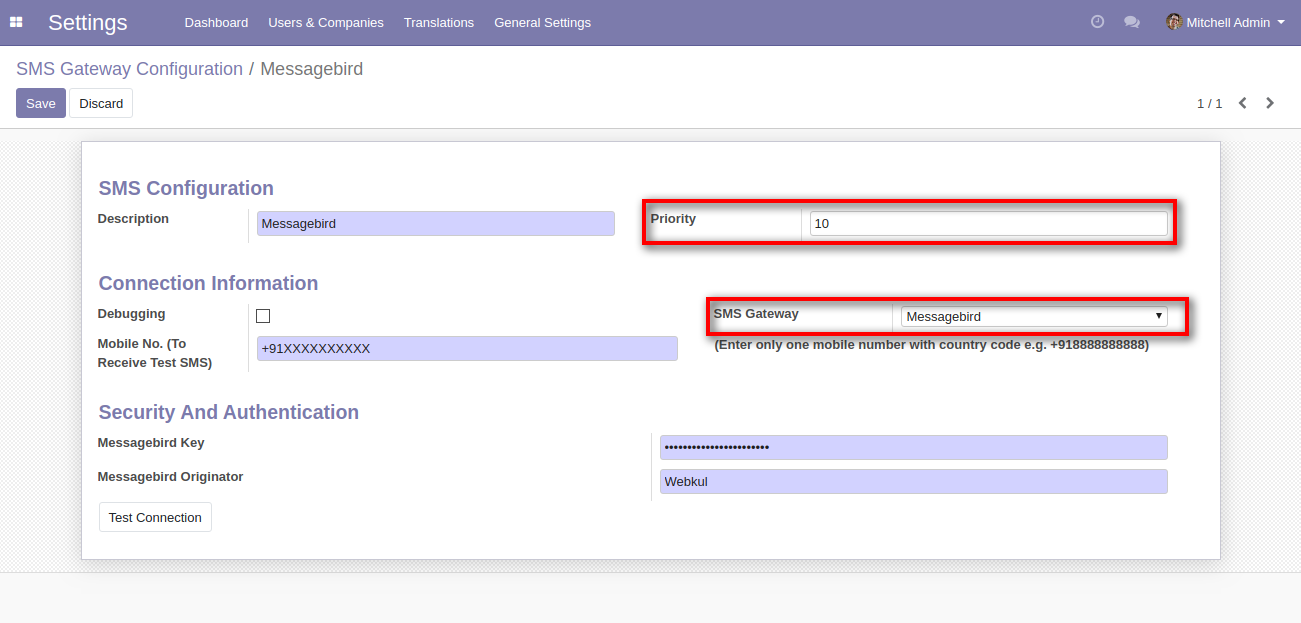This screenshot has width=1301, height=623.
Task: Open the apps grid menu icon
Action: point(16,22)
